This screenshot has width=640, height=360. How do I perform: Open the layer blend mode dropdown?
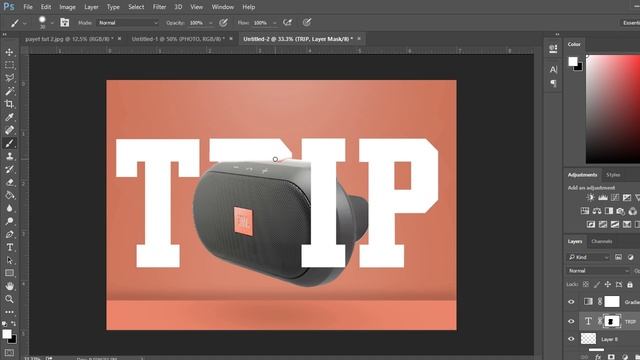[598, 271]
